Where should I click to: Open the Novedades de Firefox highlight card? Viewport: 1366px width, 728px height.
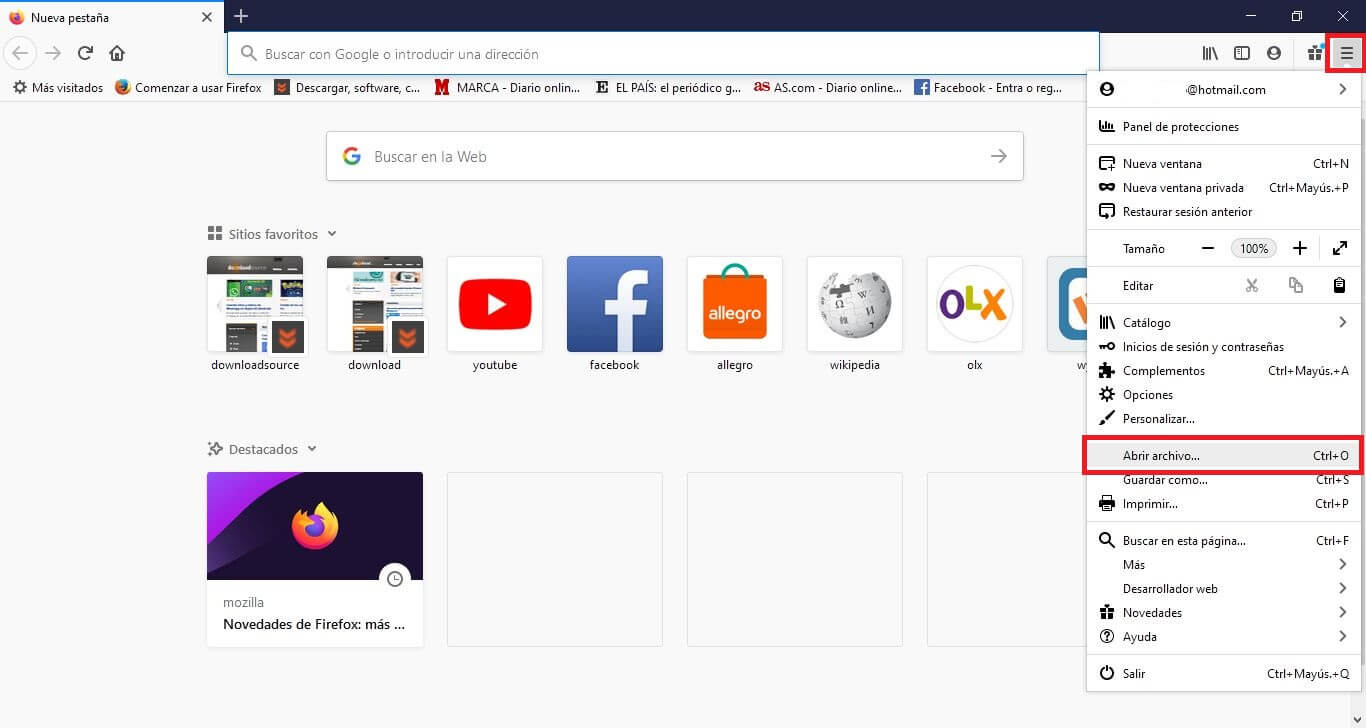[315, 559]
